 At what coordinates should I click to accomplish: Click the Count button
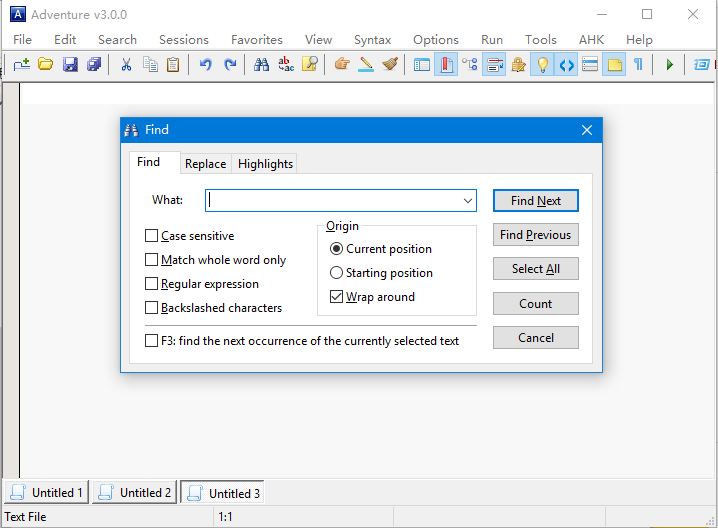(536, 304)
